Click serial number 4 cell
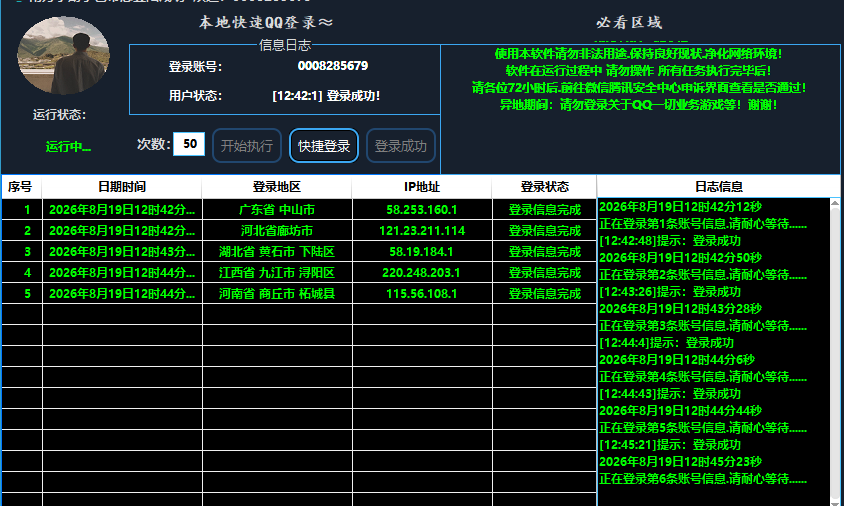Screen dimensions: 844x506 click(22, 272)
